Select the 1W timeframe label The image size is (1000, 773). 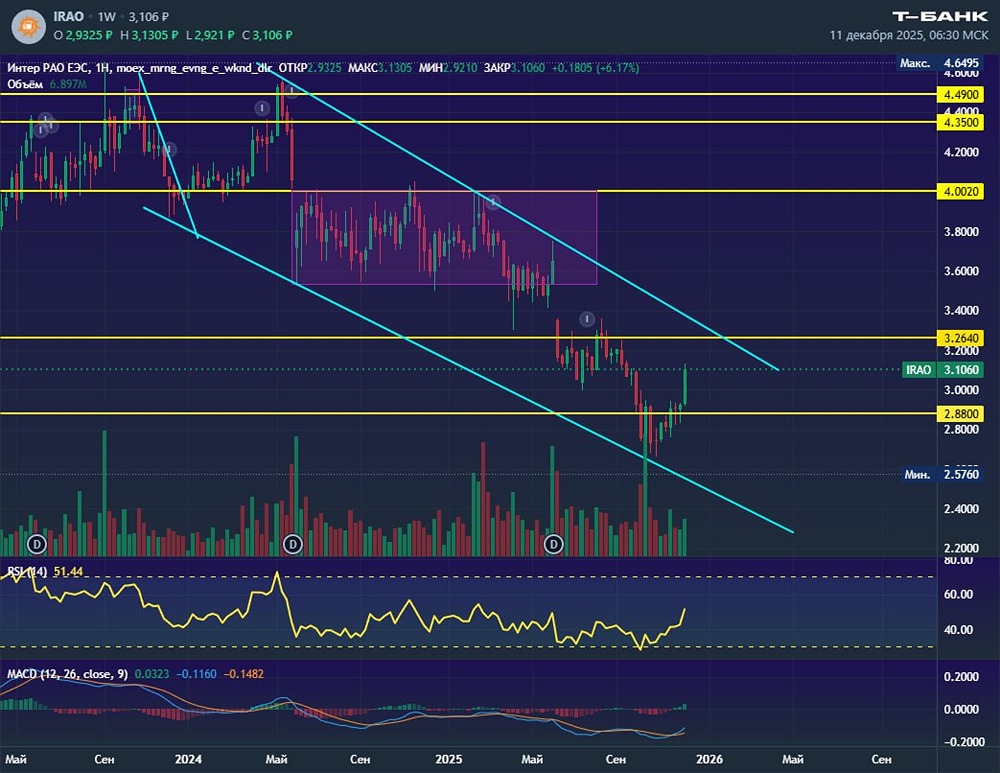pos(107,17)
